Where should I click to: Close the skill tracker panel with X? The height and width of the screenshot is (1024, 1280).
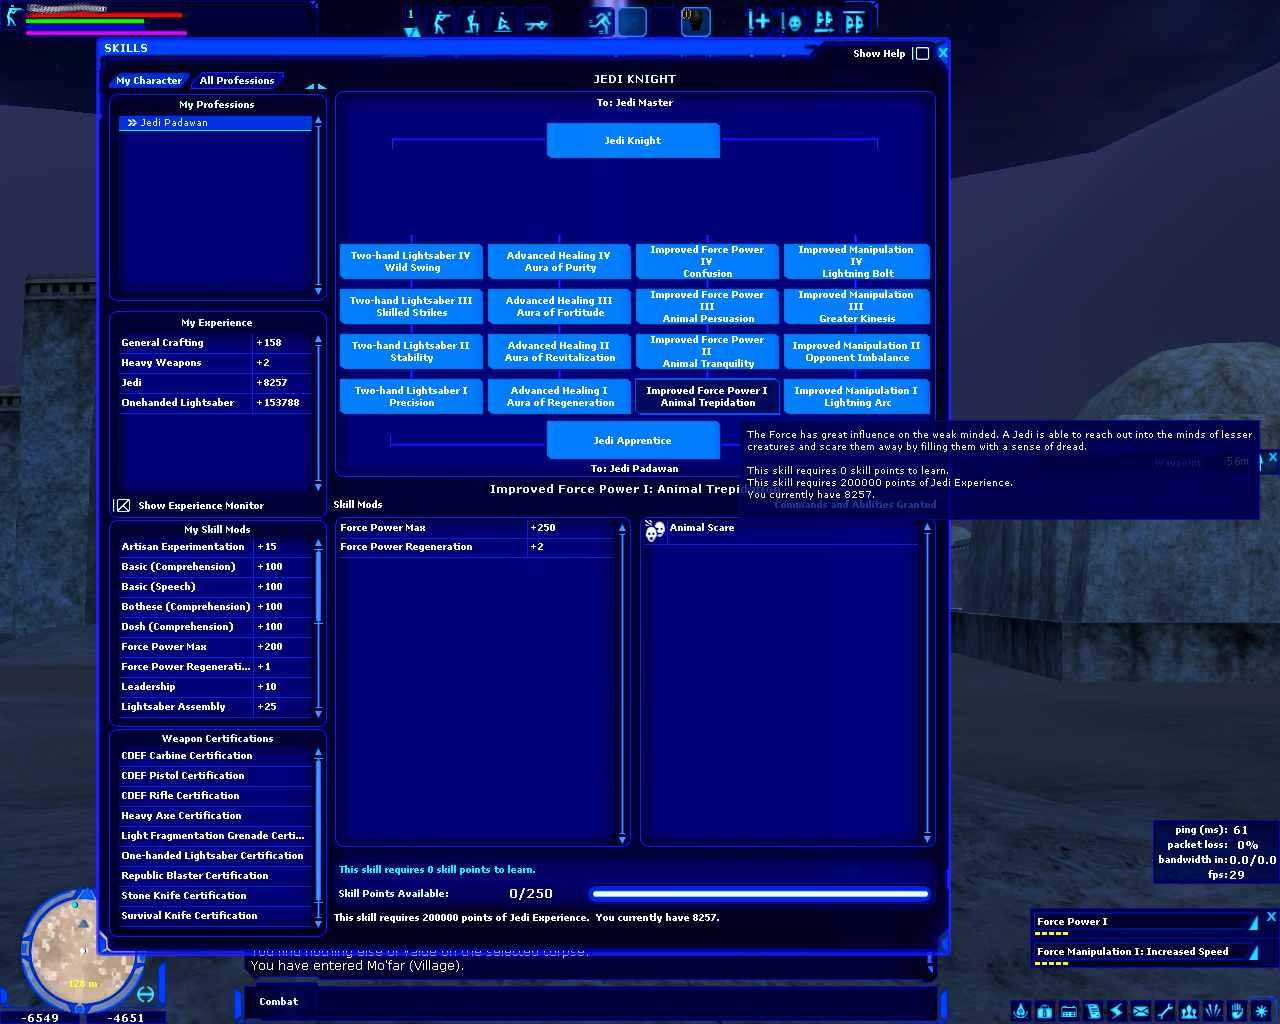coord(1271,916)
